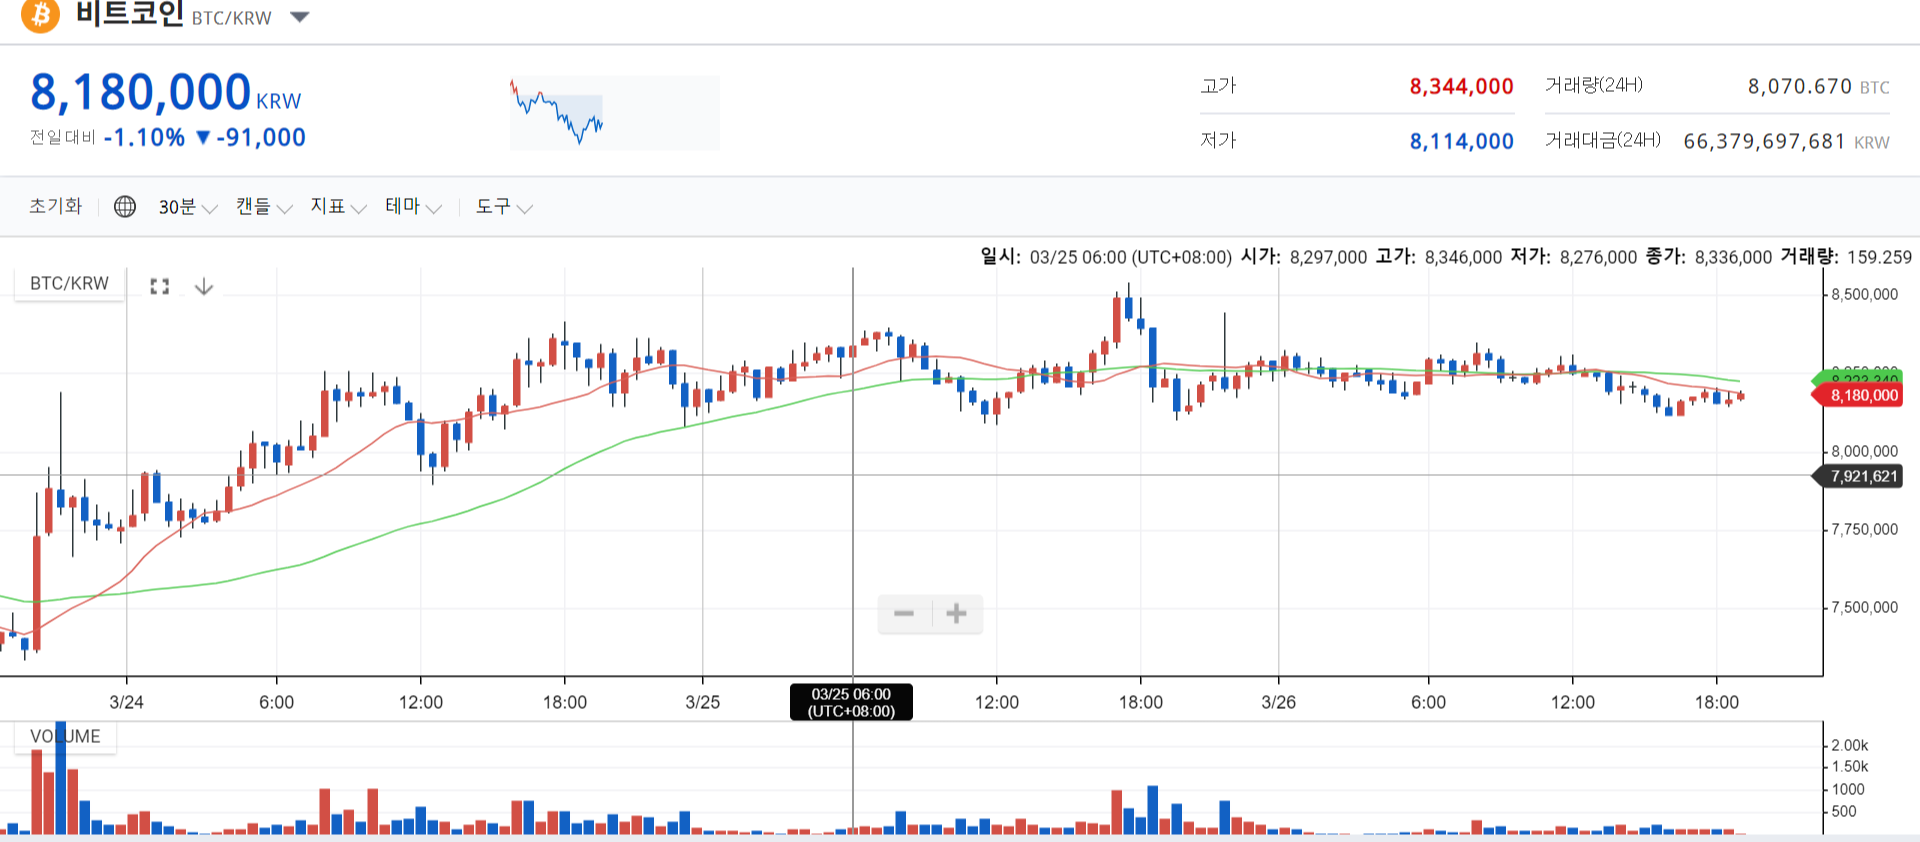1920x842 pixels.
Task: Open the 캔들 chart type dropdown
Action: pyautogui.click(x=264, y=207)
